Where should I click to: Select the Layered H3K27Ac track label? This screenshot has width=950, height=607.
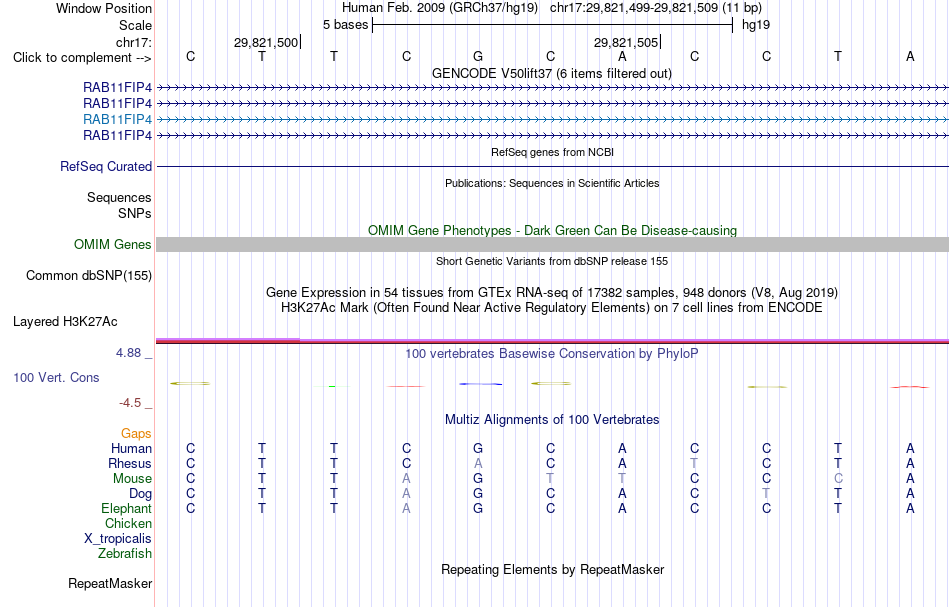65,322
